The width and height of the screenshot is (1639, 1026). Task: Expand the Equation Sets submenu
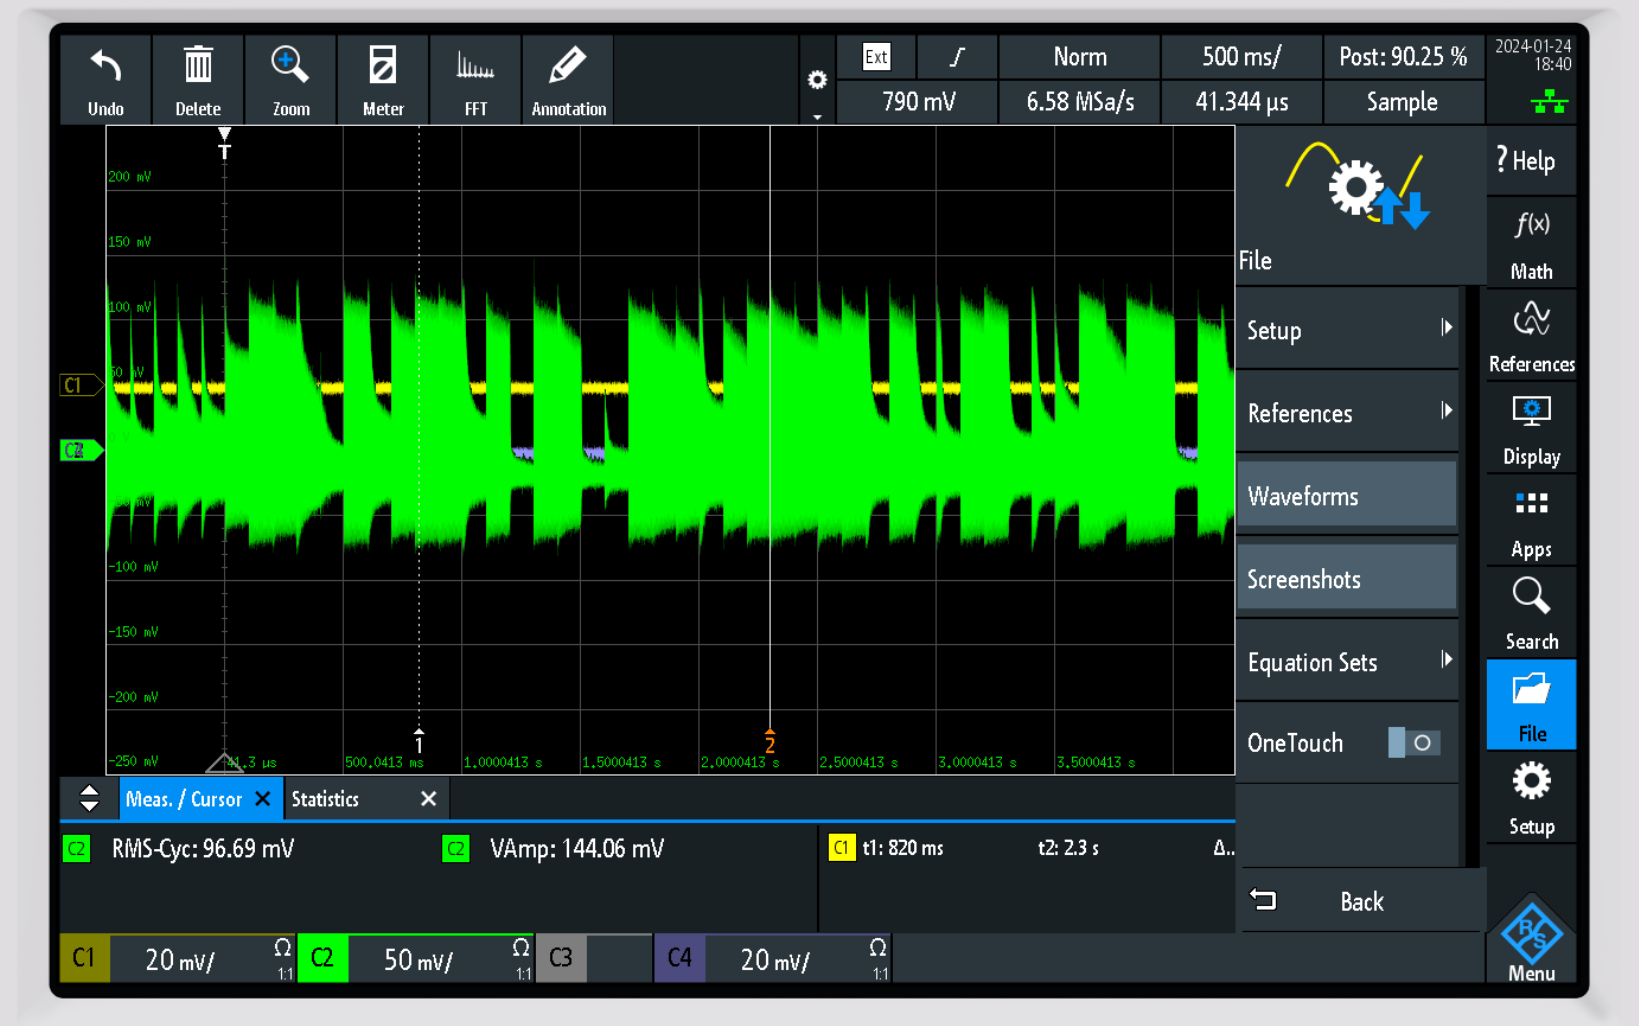[1346, 662]
